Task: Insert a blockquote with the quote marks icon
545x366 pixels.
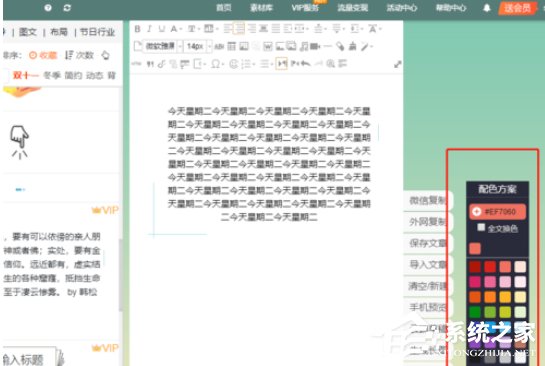Action: [x=150, y=64]
